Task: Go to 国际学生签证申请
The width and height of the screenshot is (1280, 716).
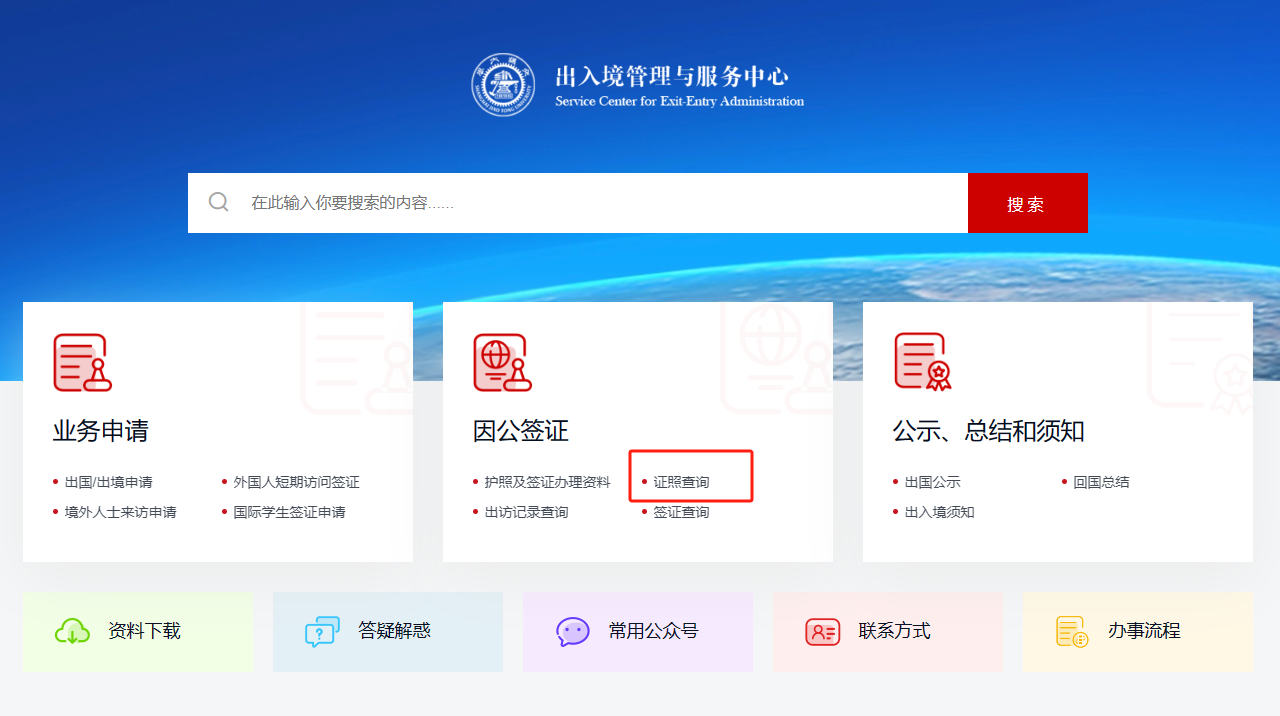Action: coord(289,512)
